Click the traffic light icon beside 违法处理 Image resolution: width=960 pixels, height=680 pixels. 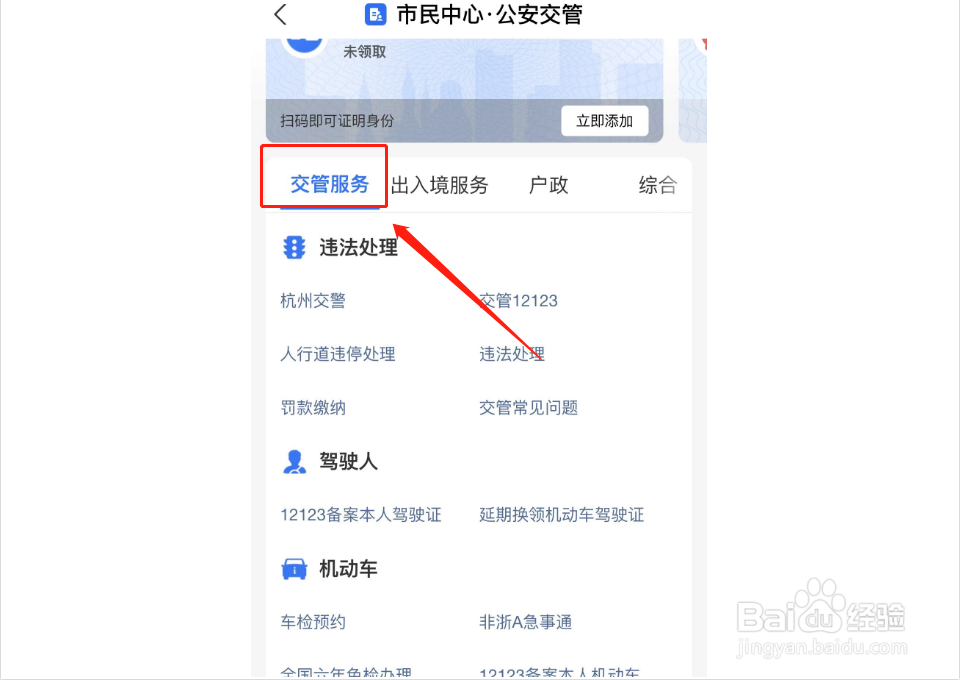294,247
